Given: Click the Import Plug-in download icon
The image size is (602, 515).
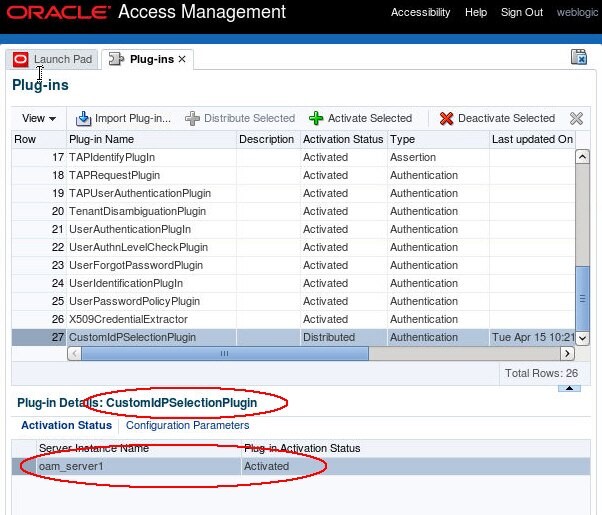Looking at the screenshot, I should pos(83,118).
